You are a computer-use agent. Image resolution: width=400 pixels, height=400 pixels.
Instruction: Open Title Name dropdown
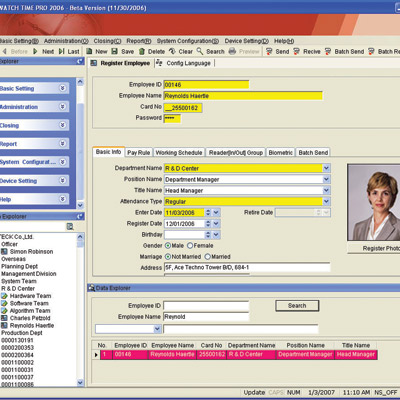(326, 190)
